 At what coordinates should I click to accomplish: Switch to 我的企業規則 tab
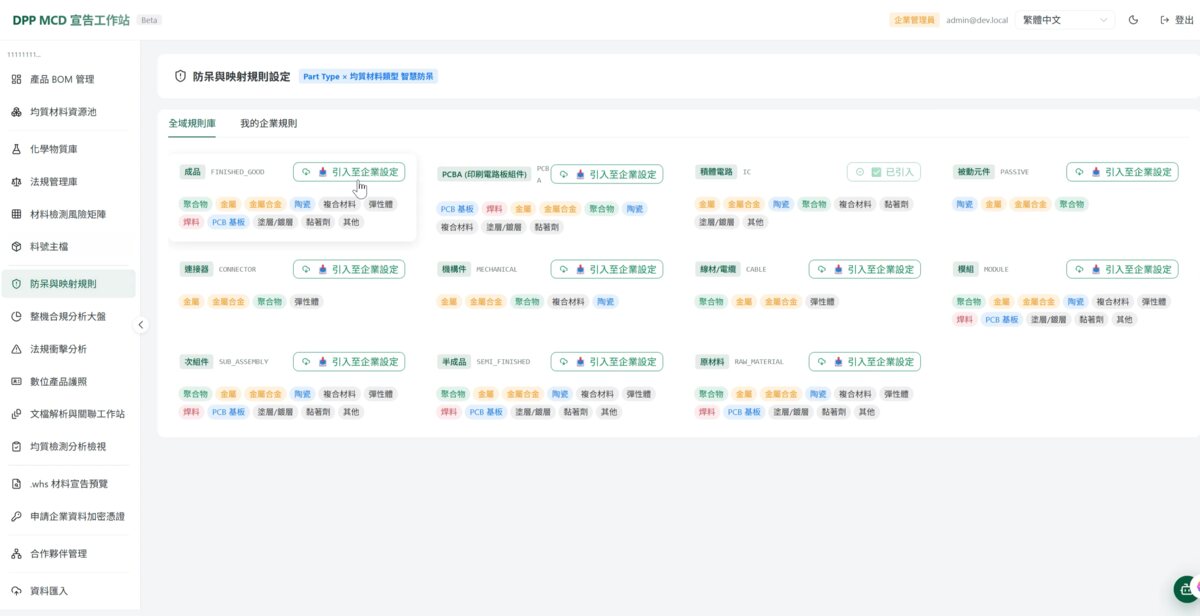[268, 123]
